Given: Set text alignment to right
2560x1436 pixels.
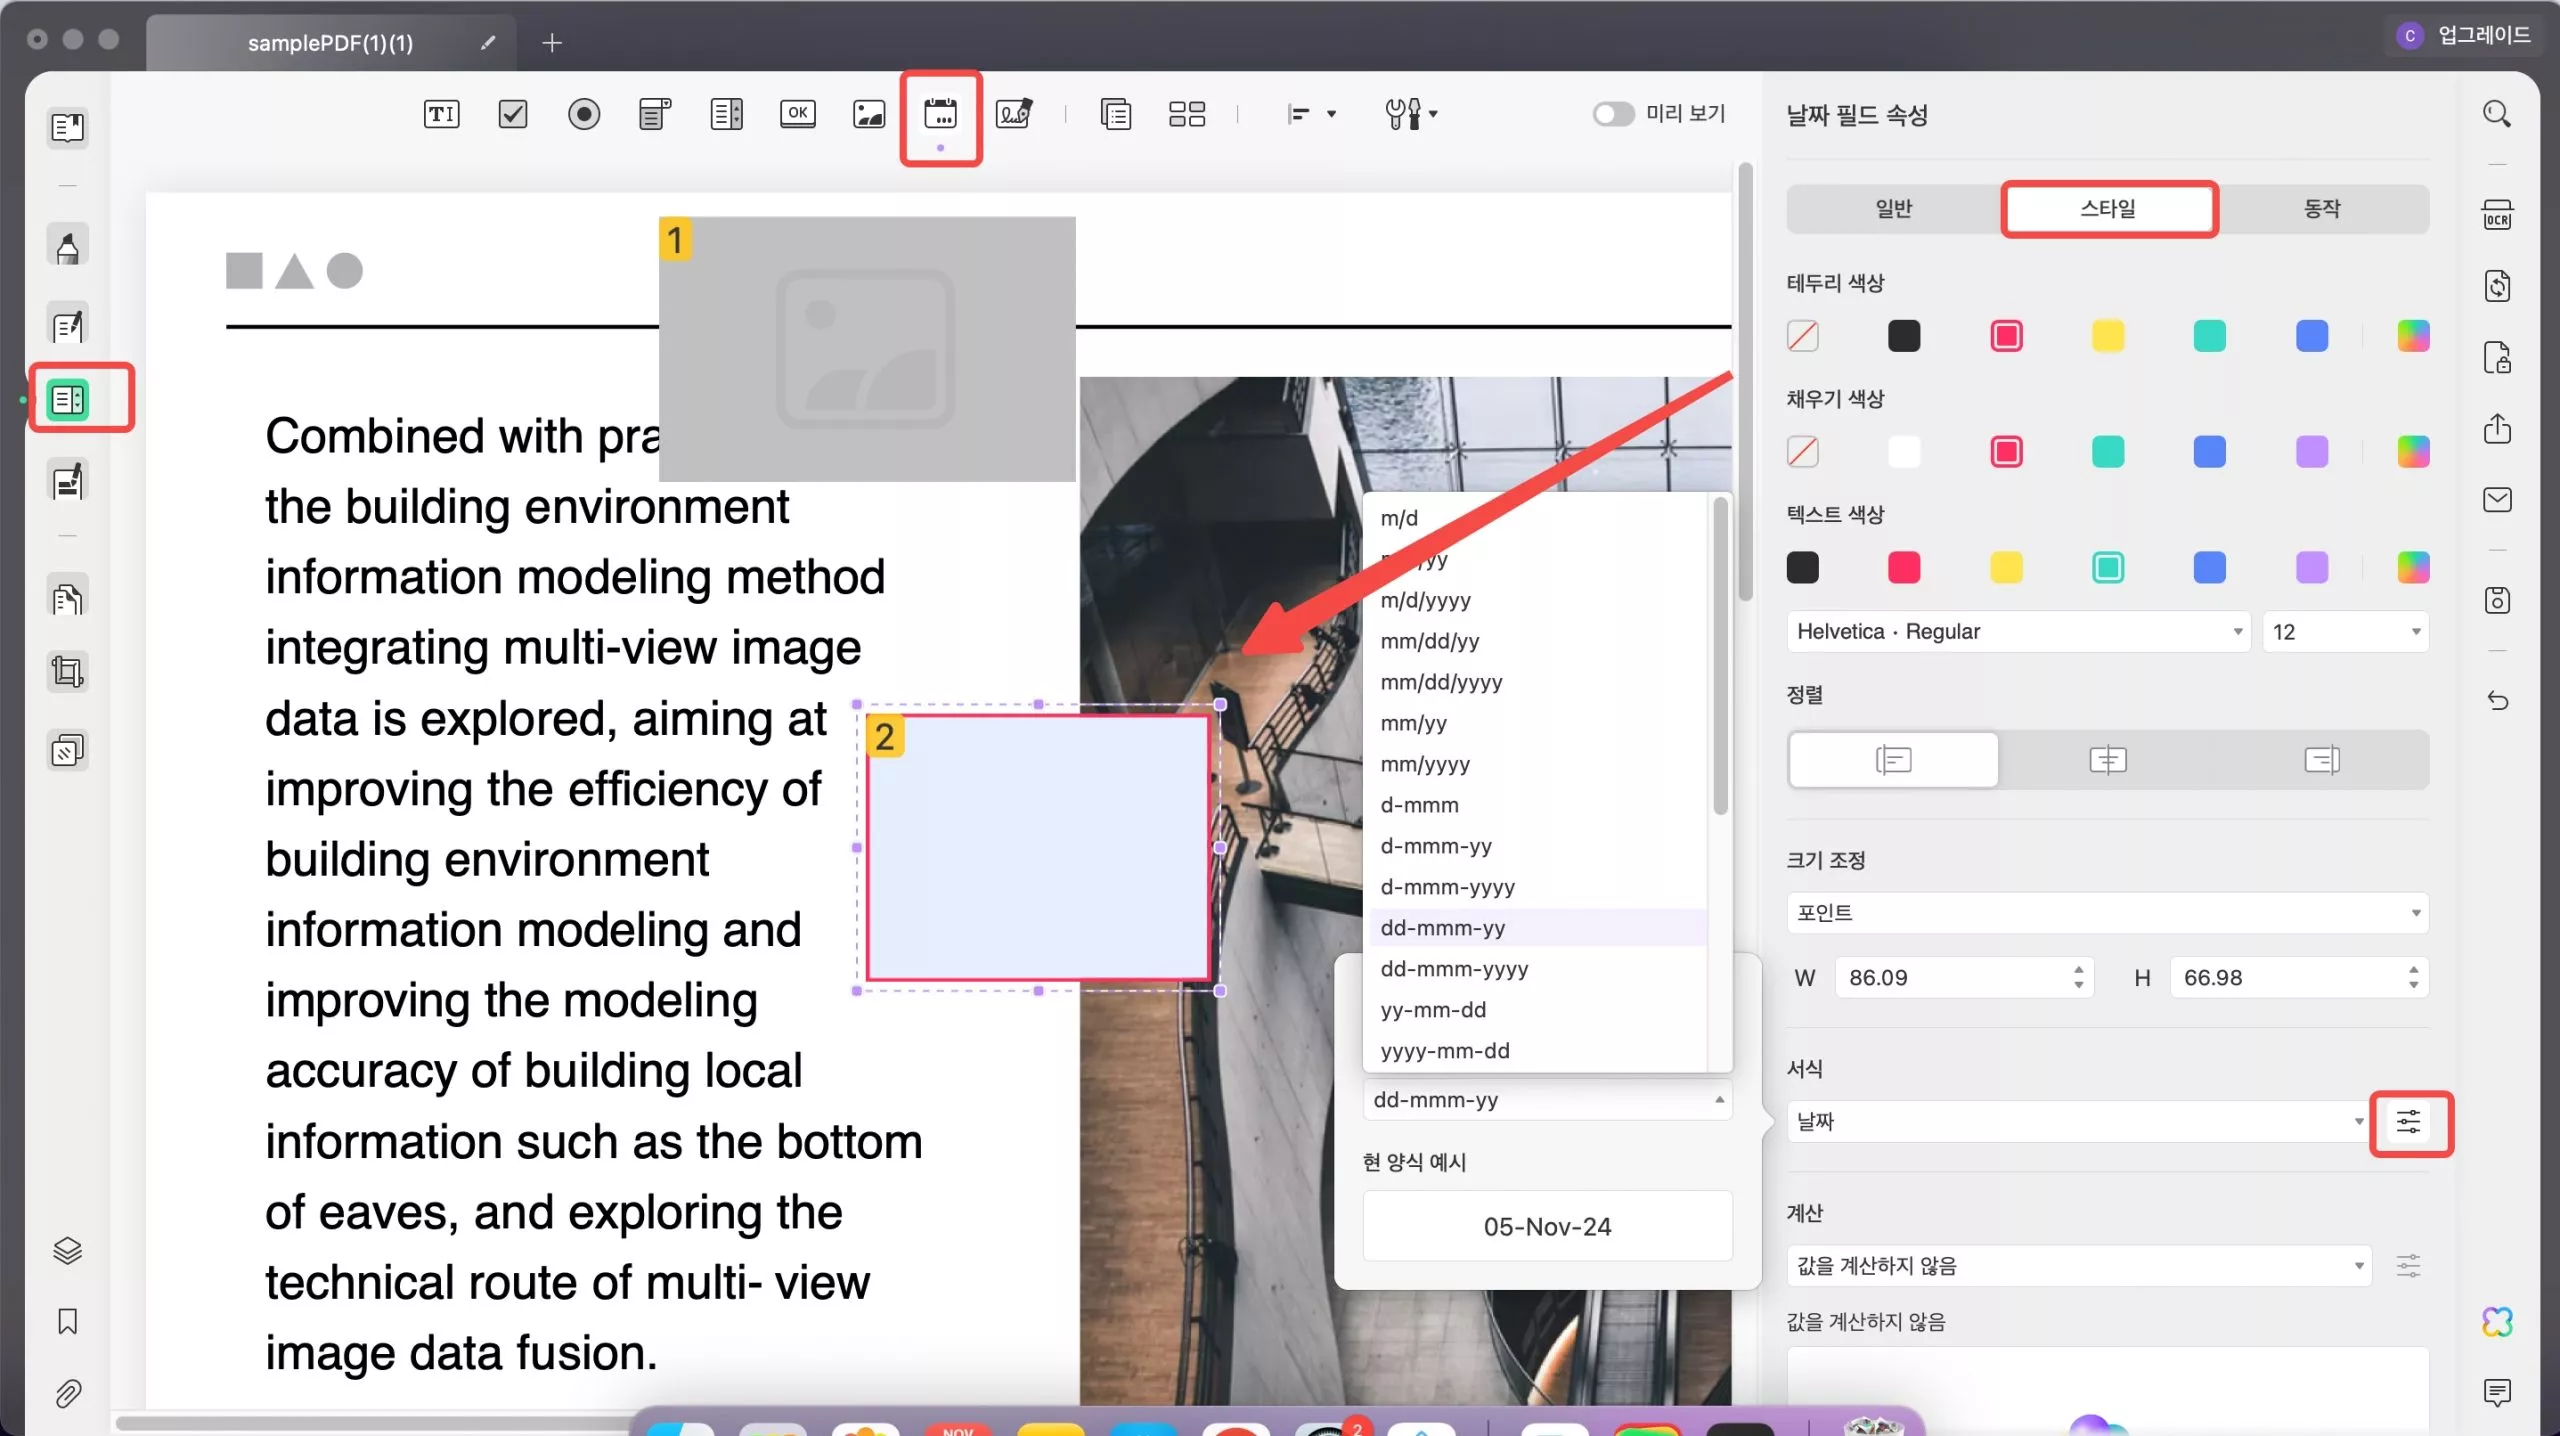Looking at the screenshot, I should [2322, 761].
